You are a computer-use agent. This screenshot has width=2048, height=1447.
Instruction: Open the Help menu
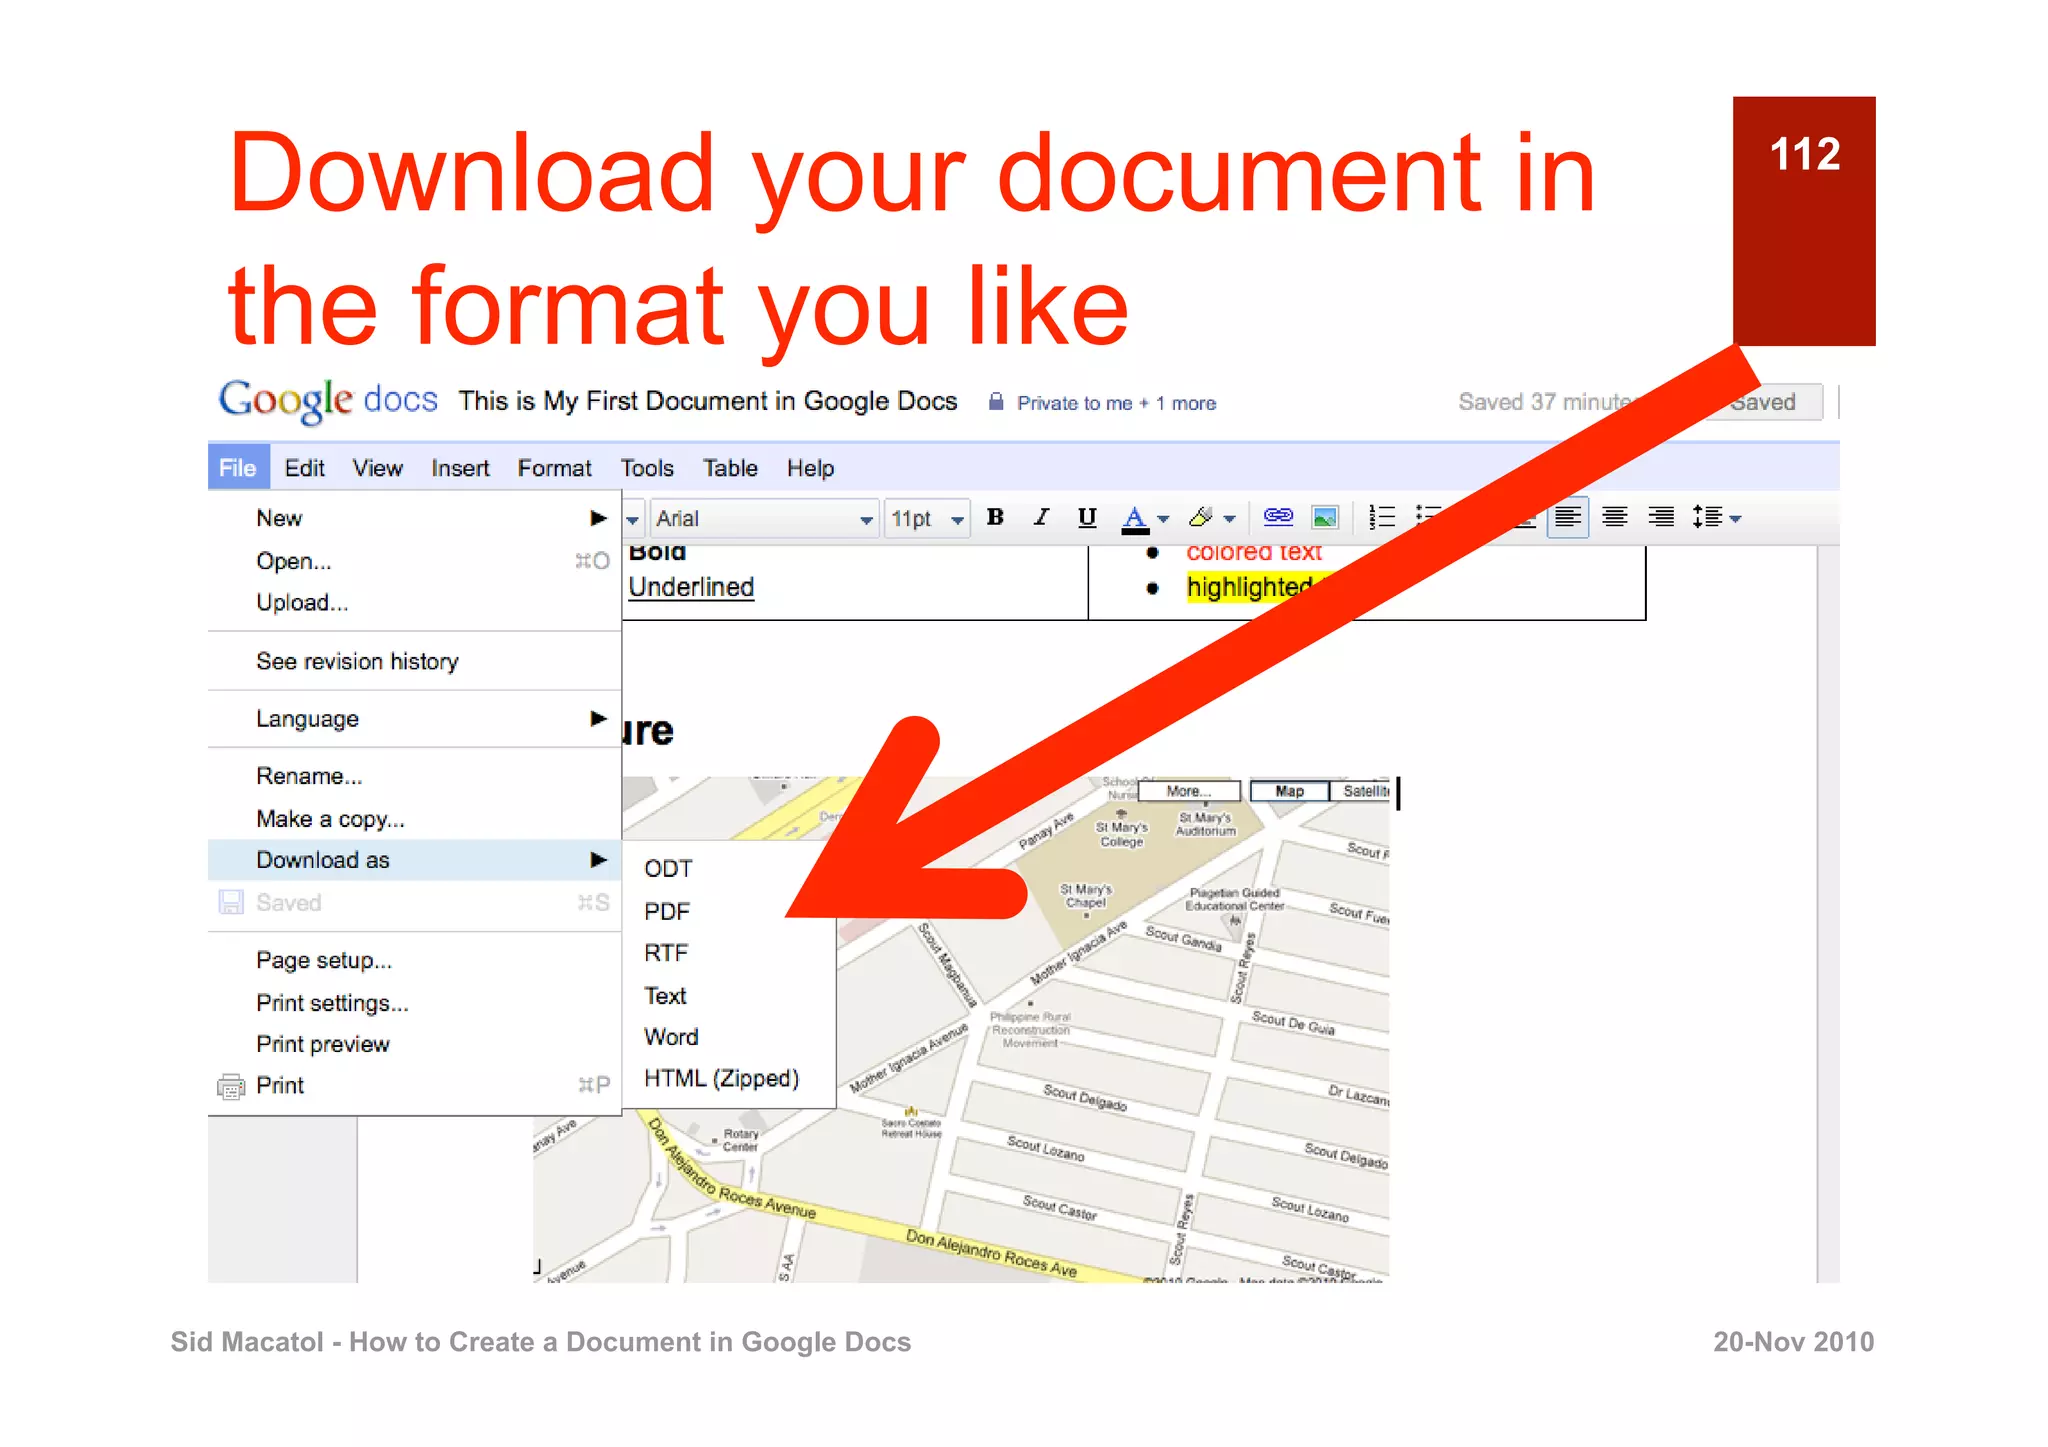(810, 468)
